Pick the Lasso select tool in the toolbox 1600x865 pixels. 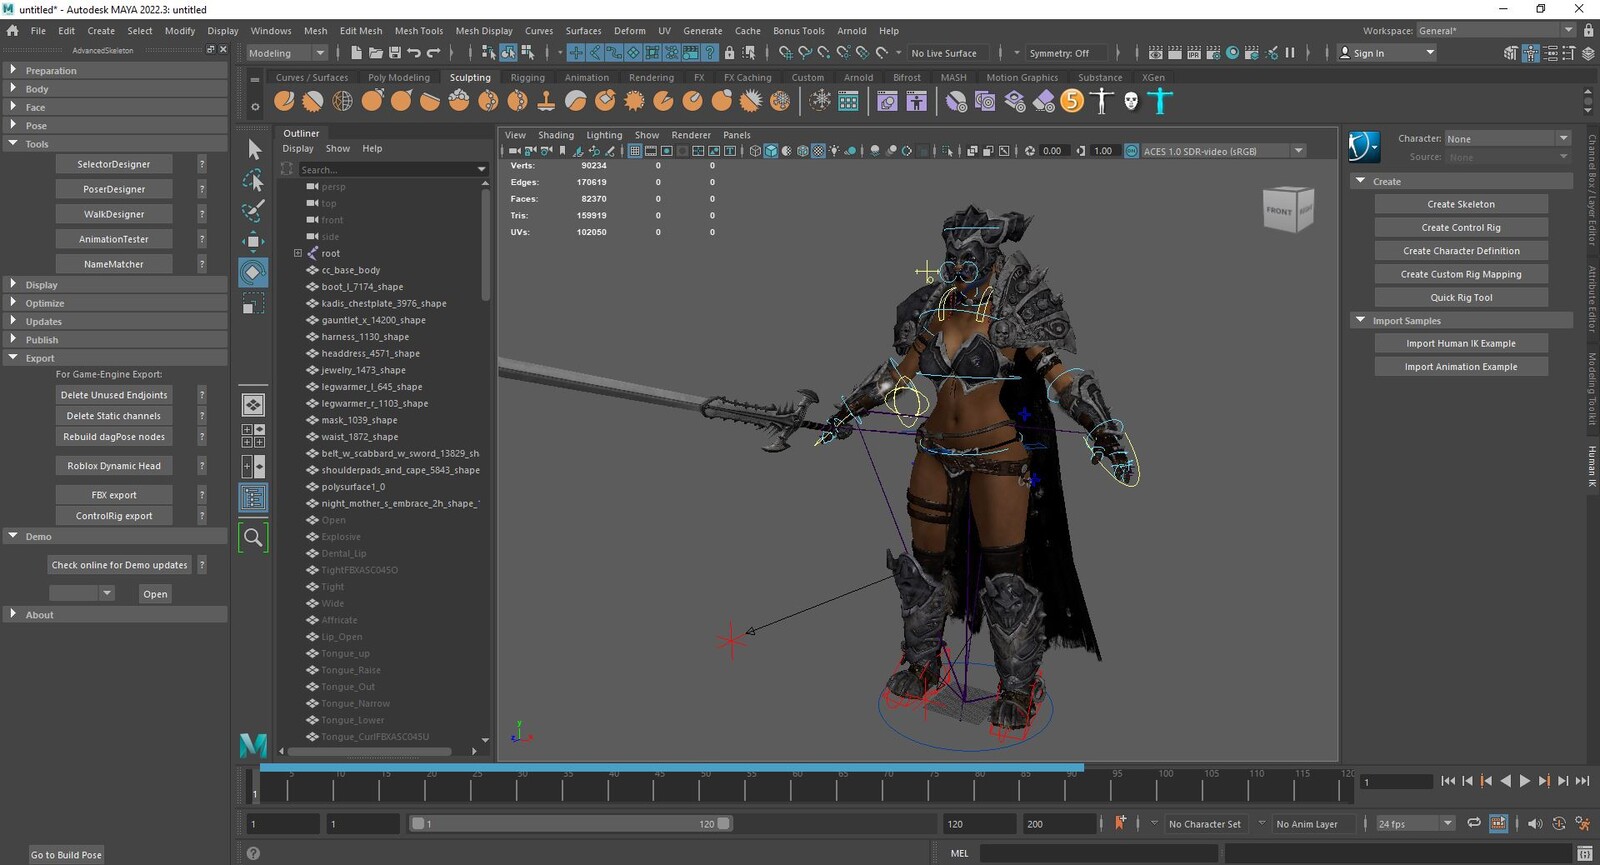(254, 180)
